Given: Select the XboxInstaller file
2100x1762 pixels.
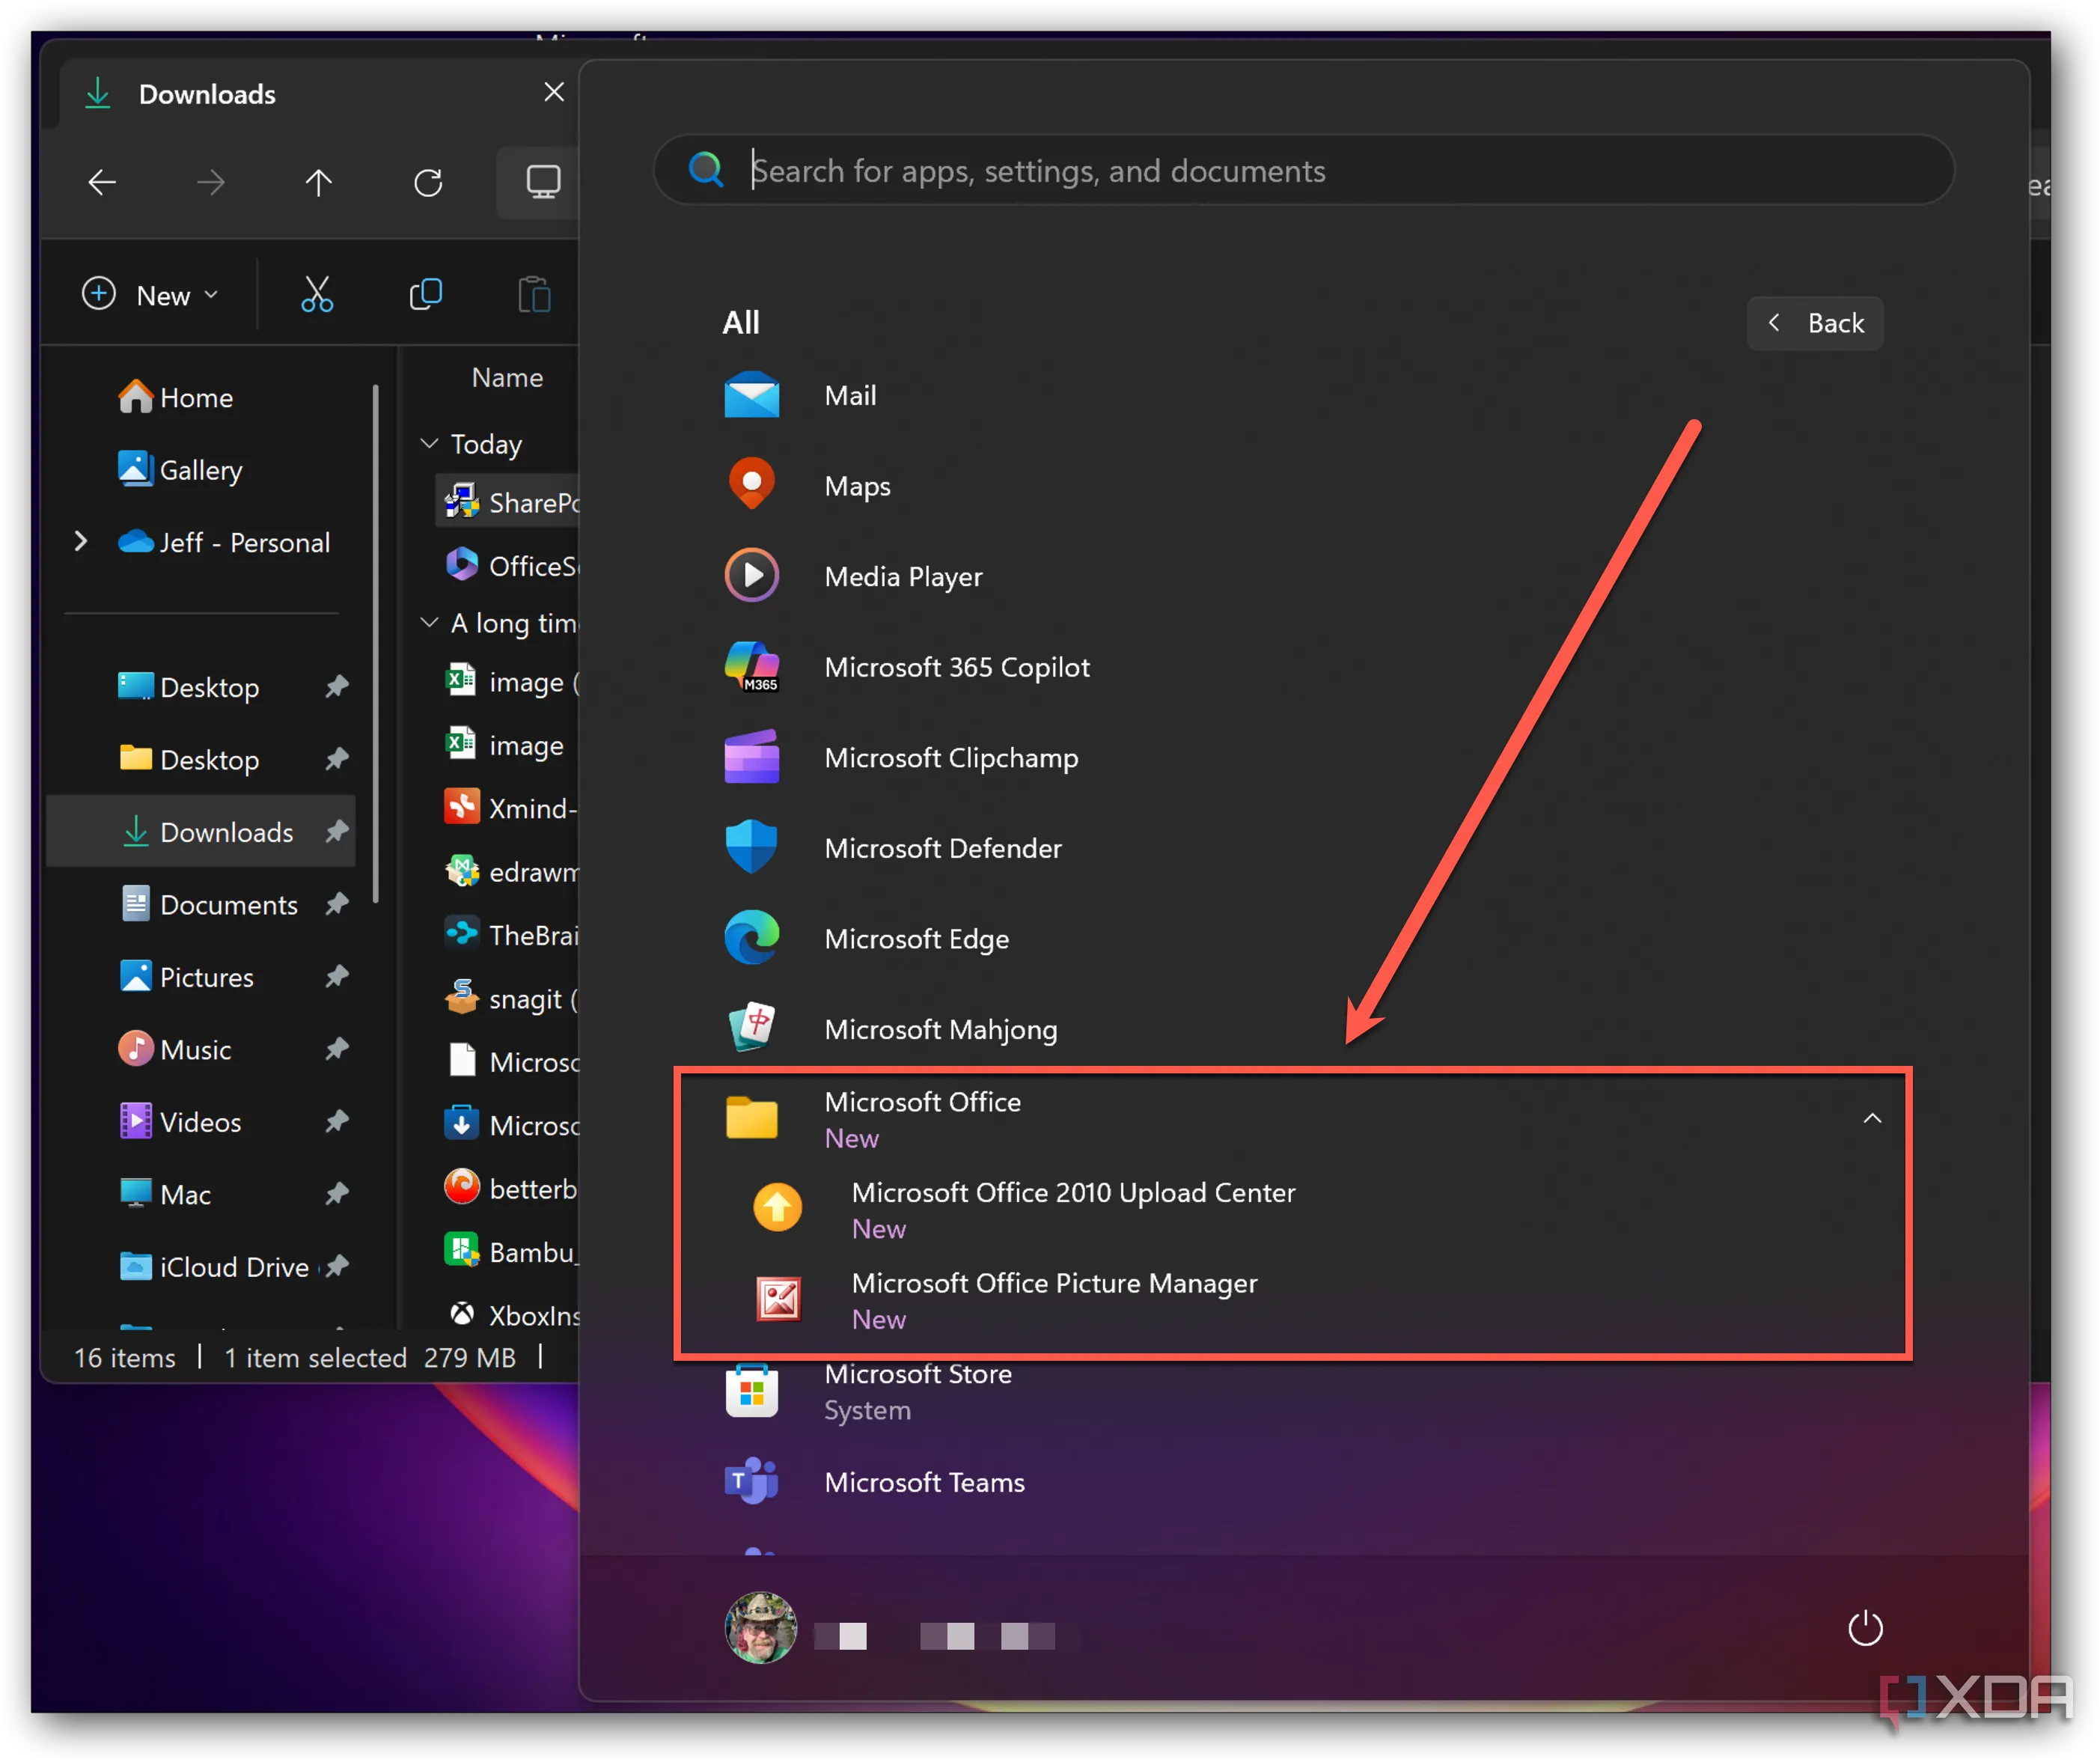Looking at the screenshot, I should point(508,1315).
